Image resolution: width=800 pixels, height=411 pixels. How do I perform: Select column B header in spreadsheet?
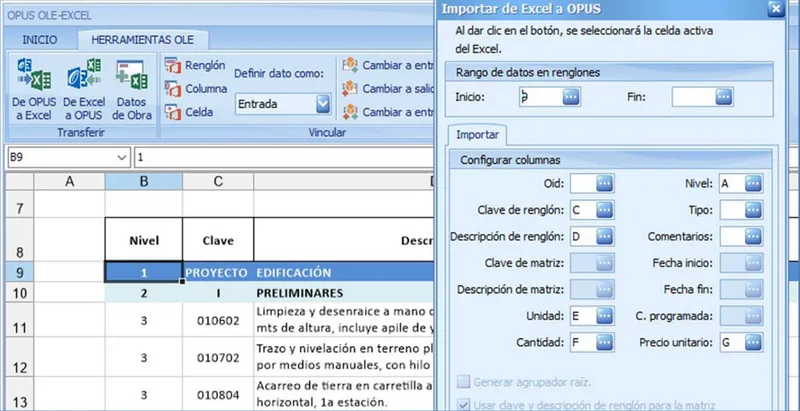144,182
